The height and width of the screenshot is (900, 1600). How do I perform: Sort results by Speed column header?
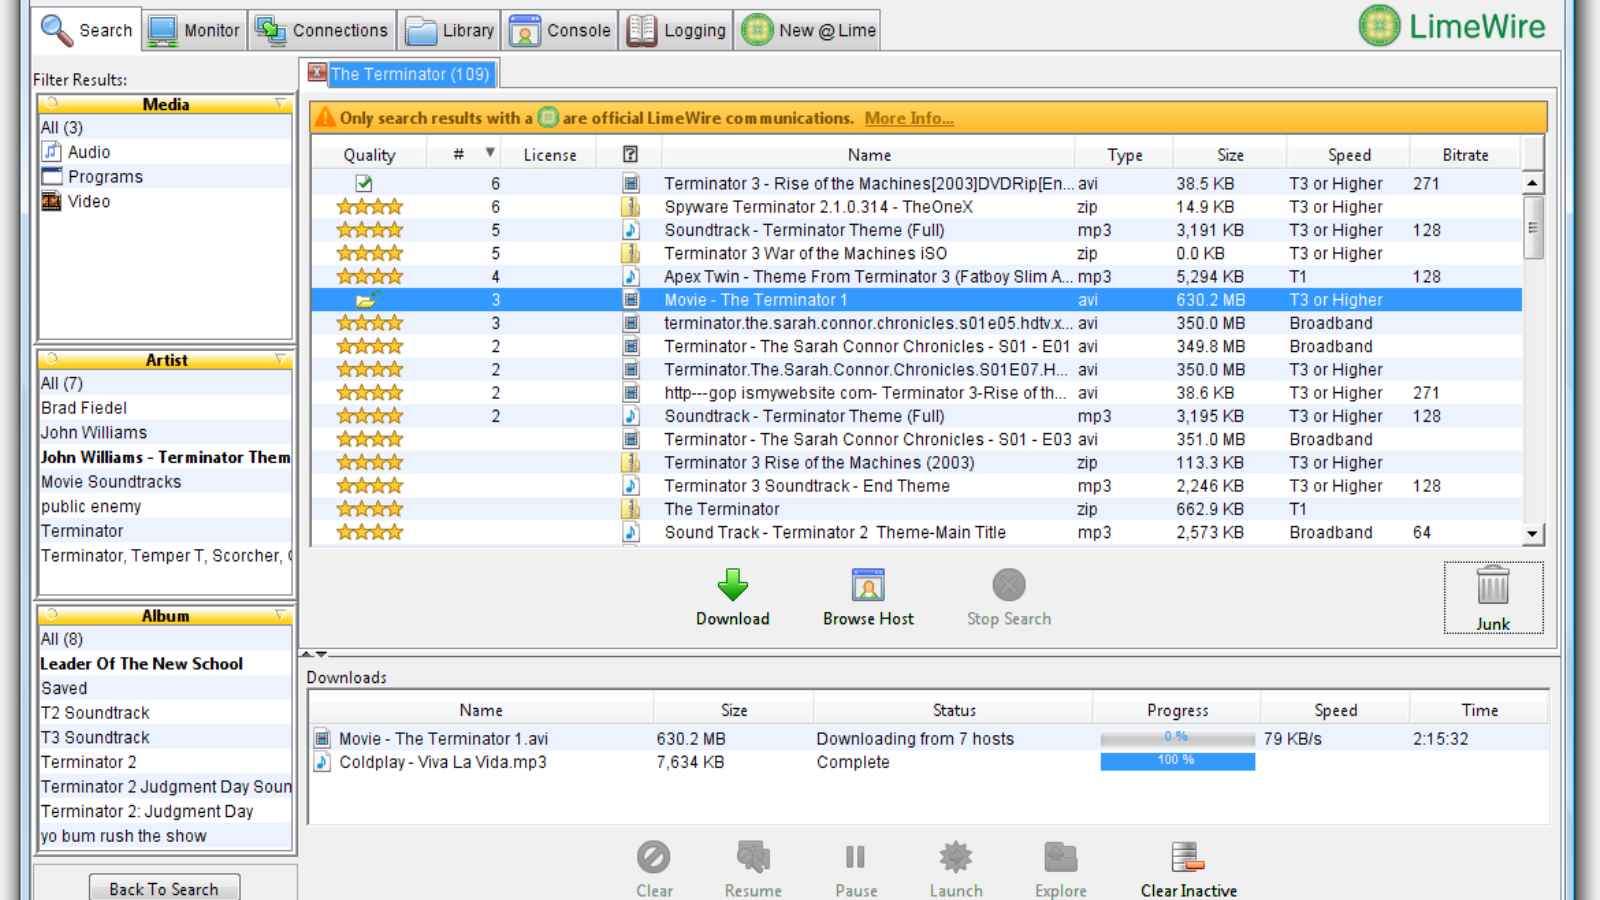pyautogui.click(x=1348, y=155)
